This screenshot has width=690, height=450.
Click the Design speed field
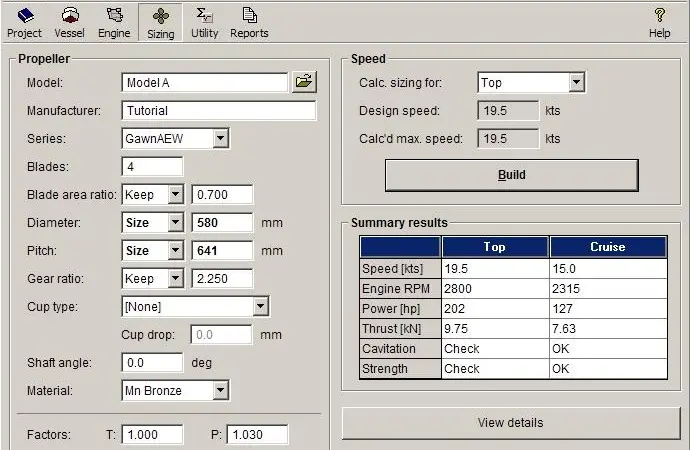tap(508, 110)
